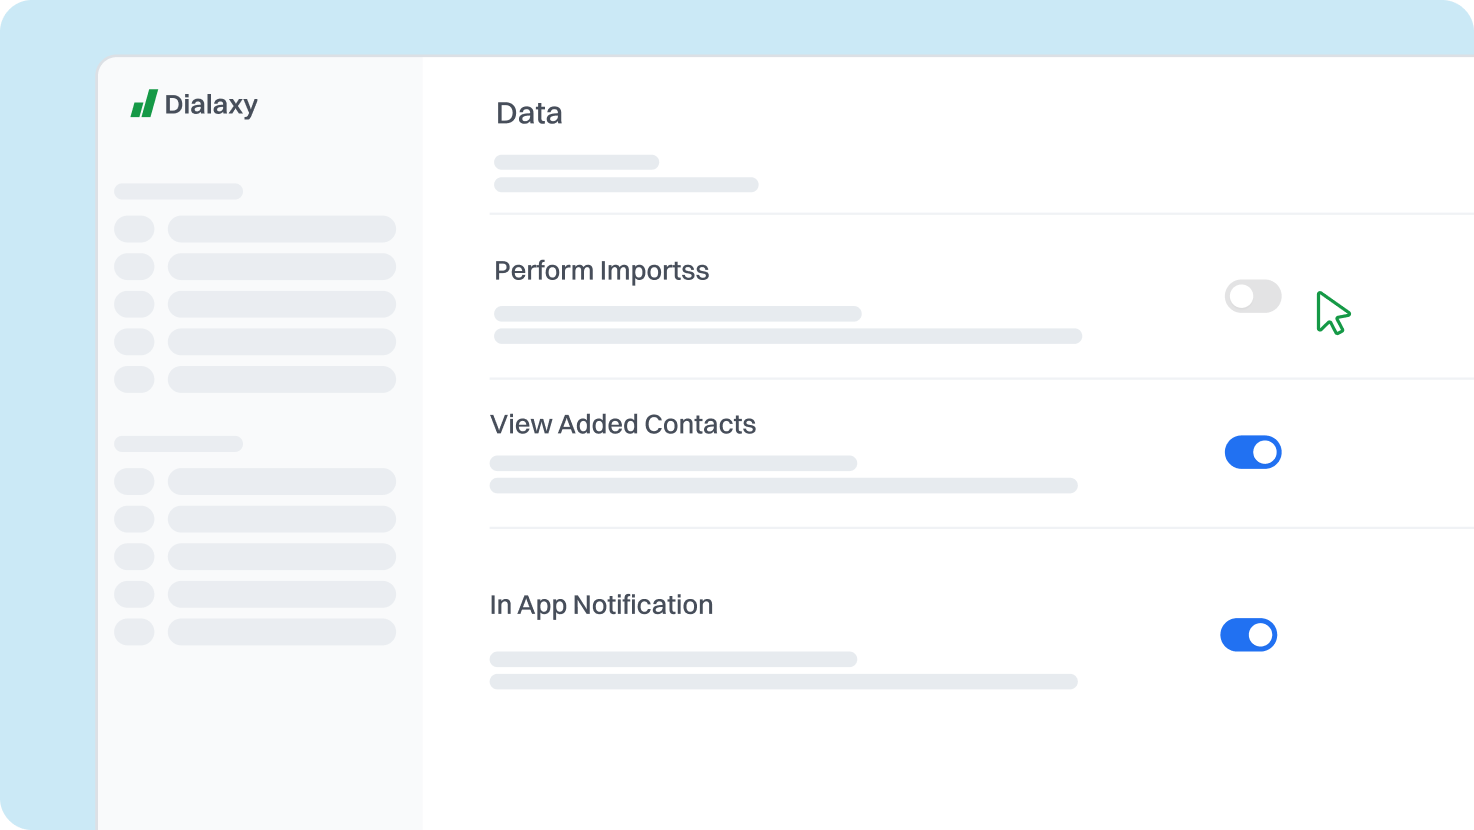This screenshot has height=830, width=1474.
Task: Disable the View Added Contacts toggle
Action: [x=1253, y=452]
